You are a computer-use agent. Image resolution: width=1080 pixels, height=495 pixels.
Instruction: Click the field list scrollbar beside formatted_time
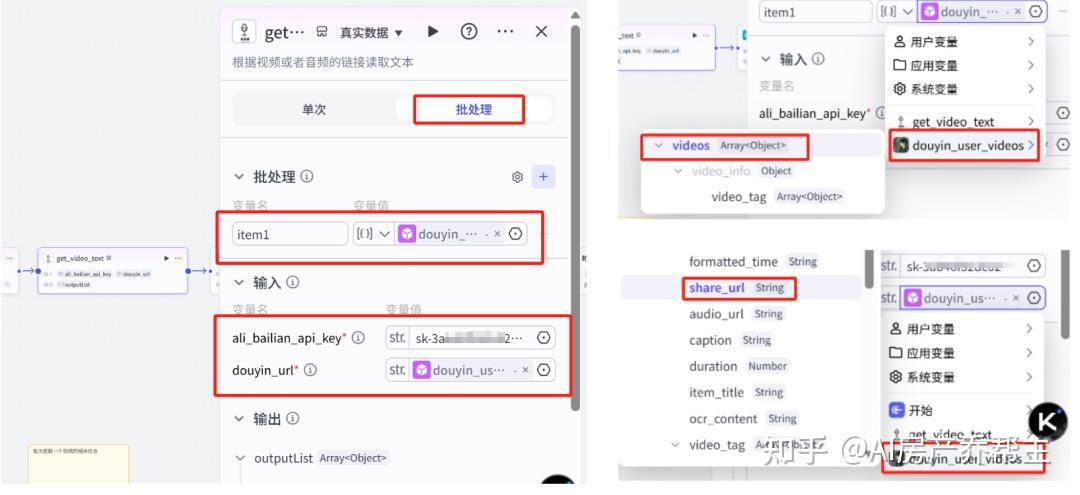[869, 268]
